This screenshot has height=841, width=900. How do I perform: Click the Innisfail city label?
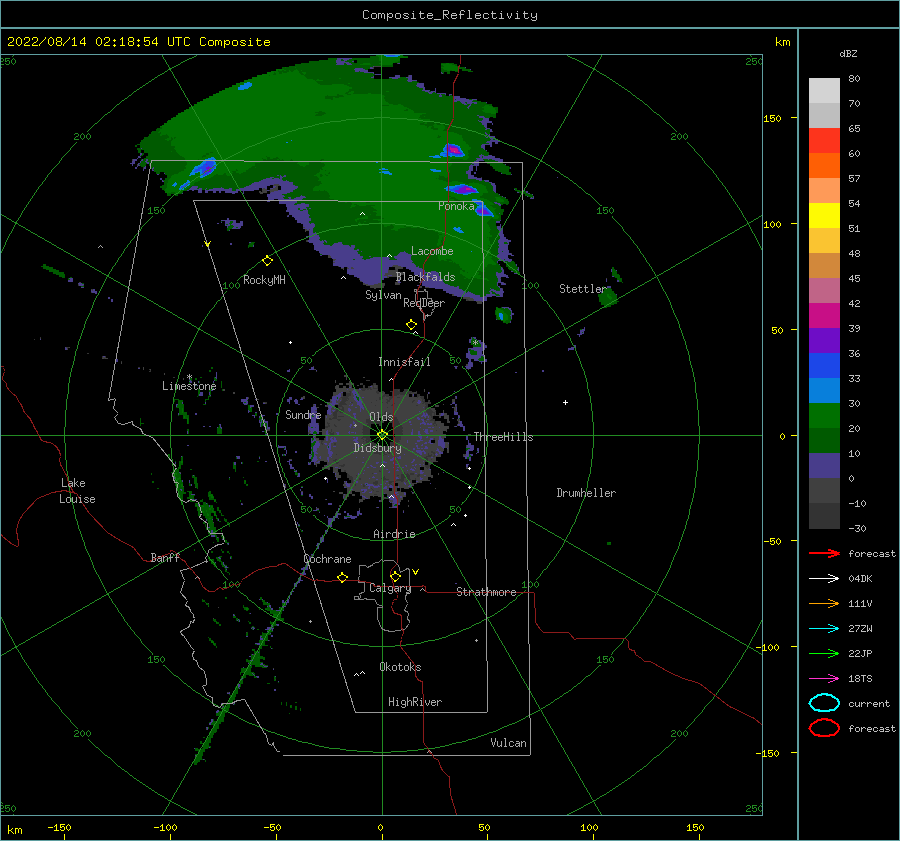pos(404,362)
